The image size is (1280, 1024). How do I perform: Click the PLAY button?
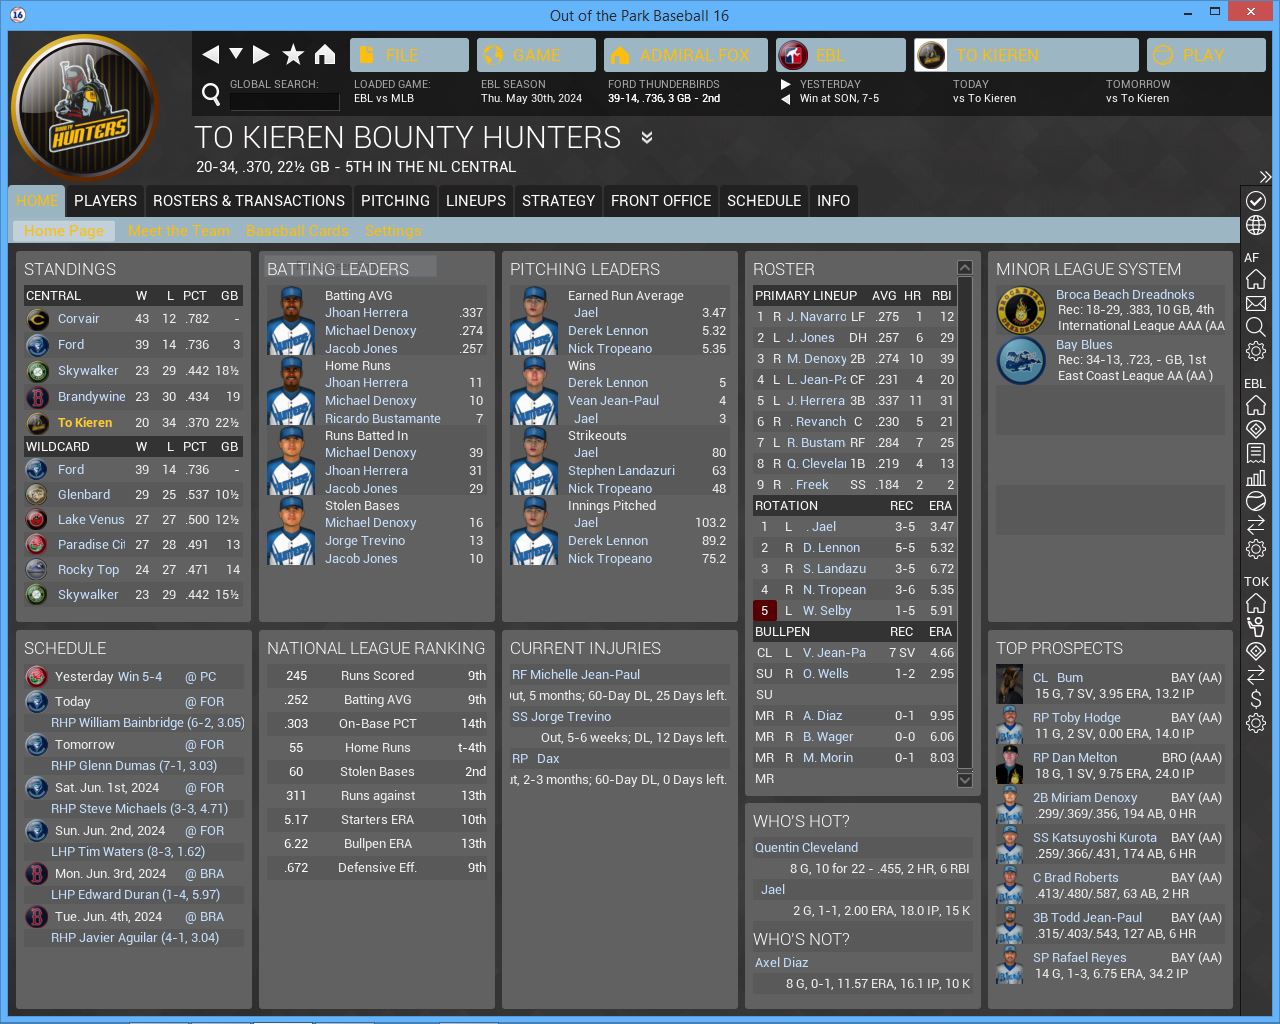point(1203,55)
